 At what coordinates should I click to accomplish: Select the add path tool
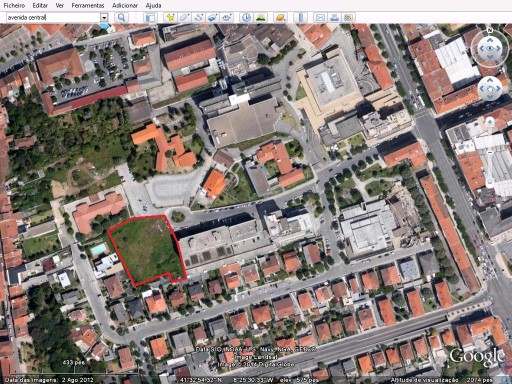(x=199, y=17)
